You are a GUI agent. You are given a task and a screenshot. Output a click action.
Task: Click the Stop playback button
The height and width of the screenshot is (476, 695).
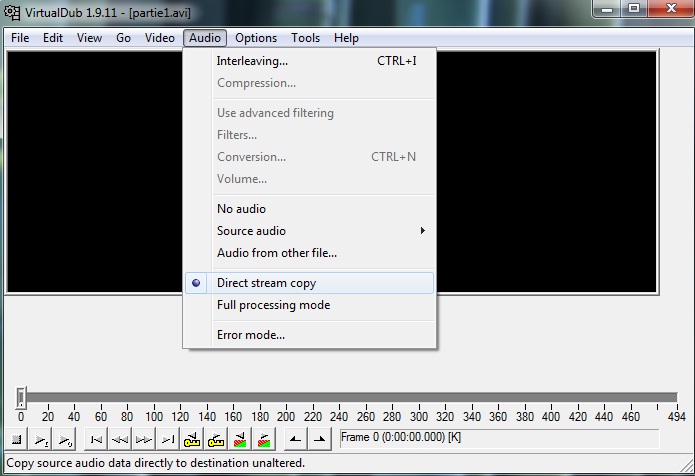click(16, 439)
